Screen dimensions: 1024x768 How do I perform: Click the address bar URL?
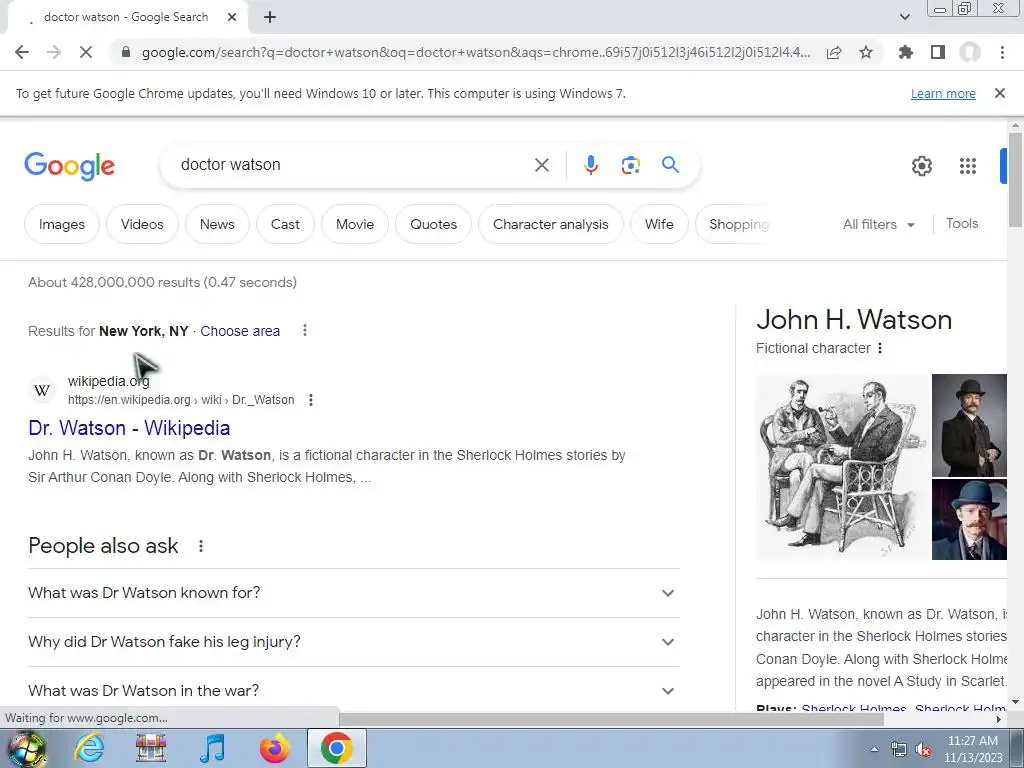point(475,52)
